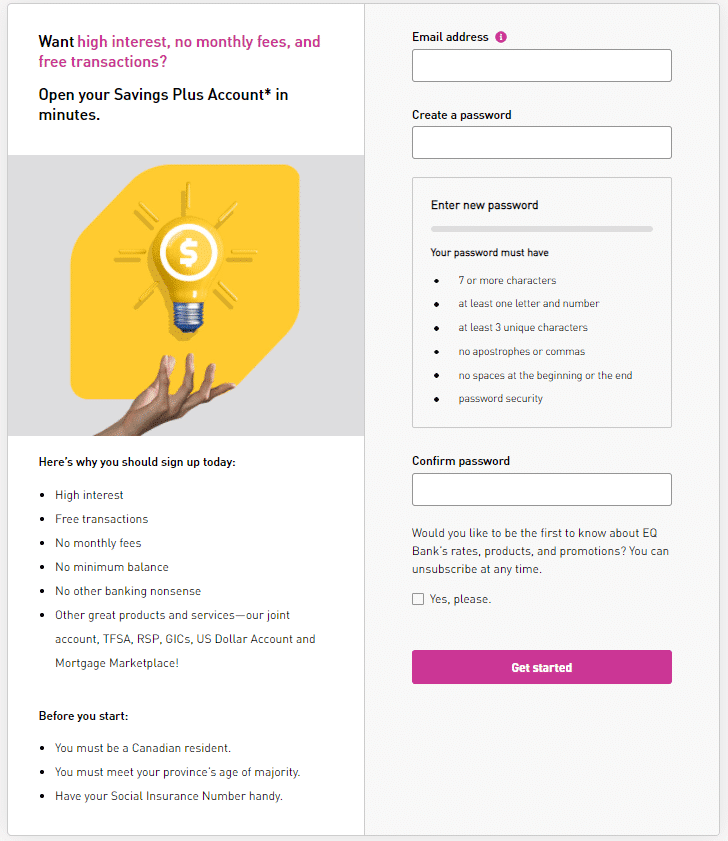Focus the Create a password field
Viewport: 728px width, 841px height.
click(x=541, y=143)
